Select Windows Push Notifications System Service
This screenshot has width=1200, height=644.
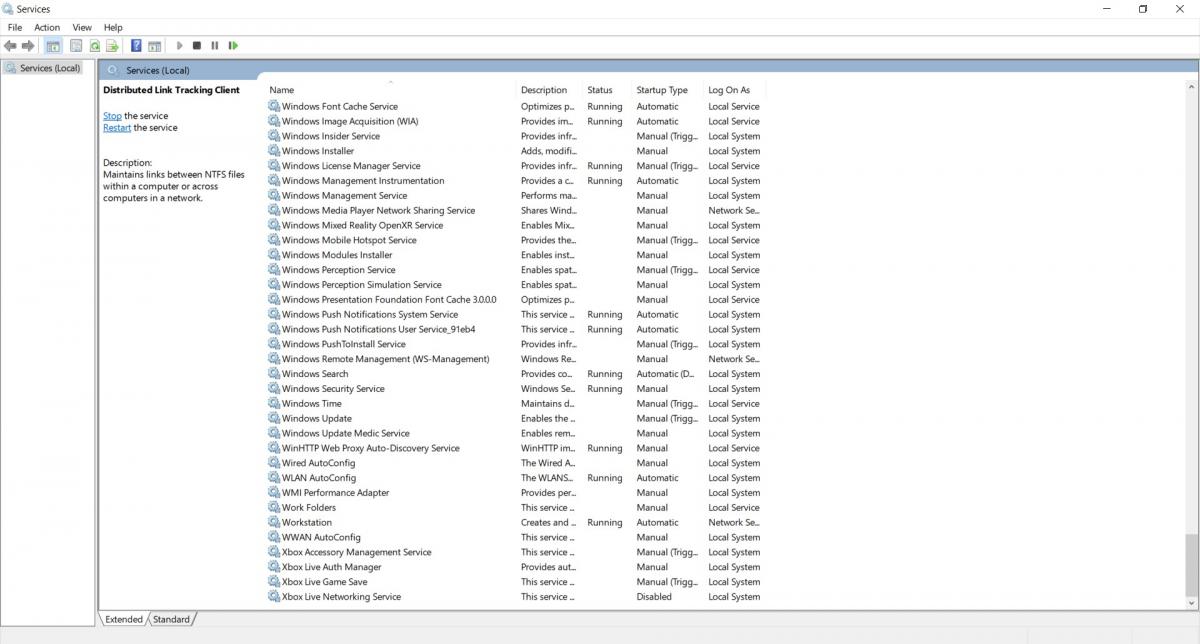pos(515,314)
